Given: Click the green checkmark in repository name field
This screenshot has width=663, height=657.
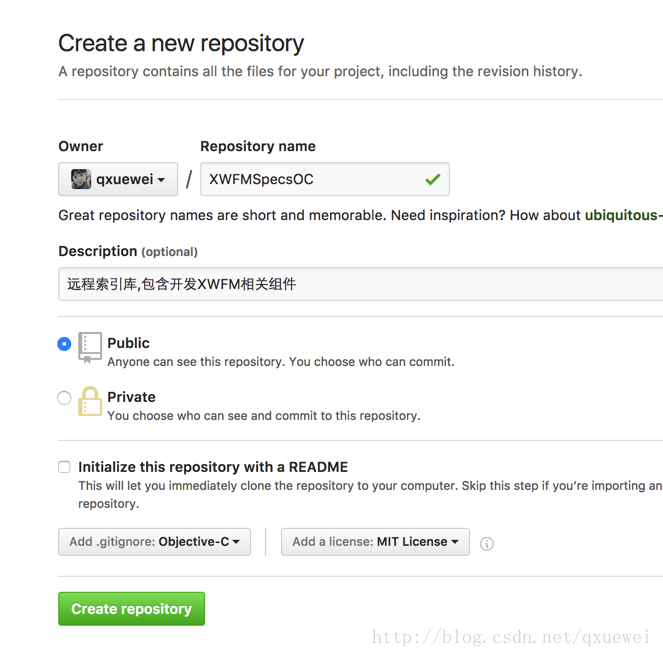Looking at the screenshot, I should pos(433,179).
